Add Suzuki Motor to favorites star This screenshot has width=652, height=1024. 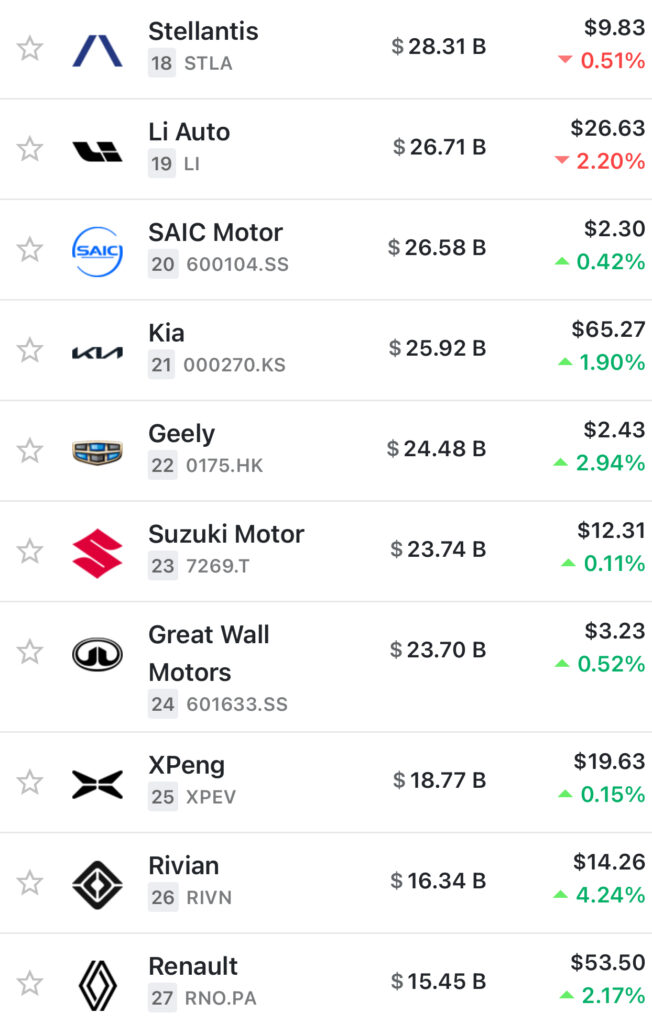(30, 551)
